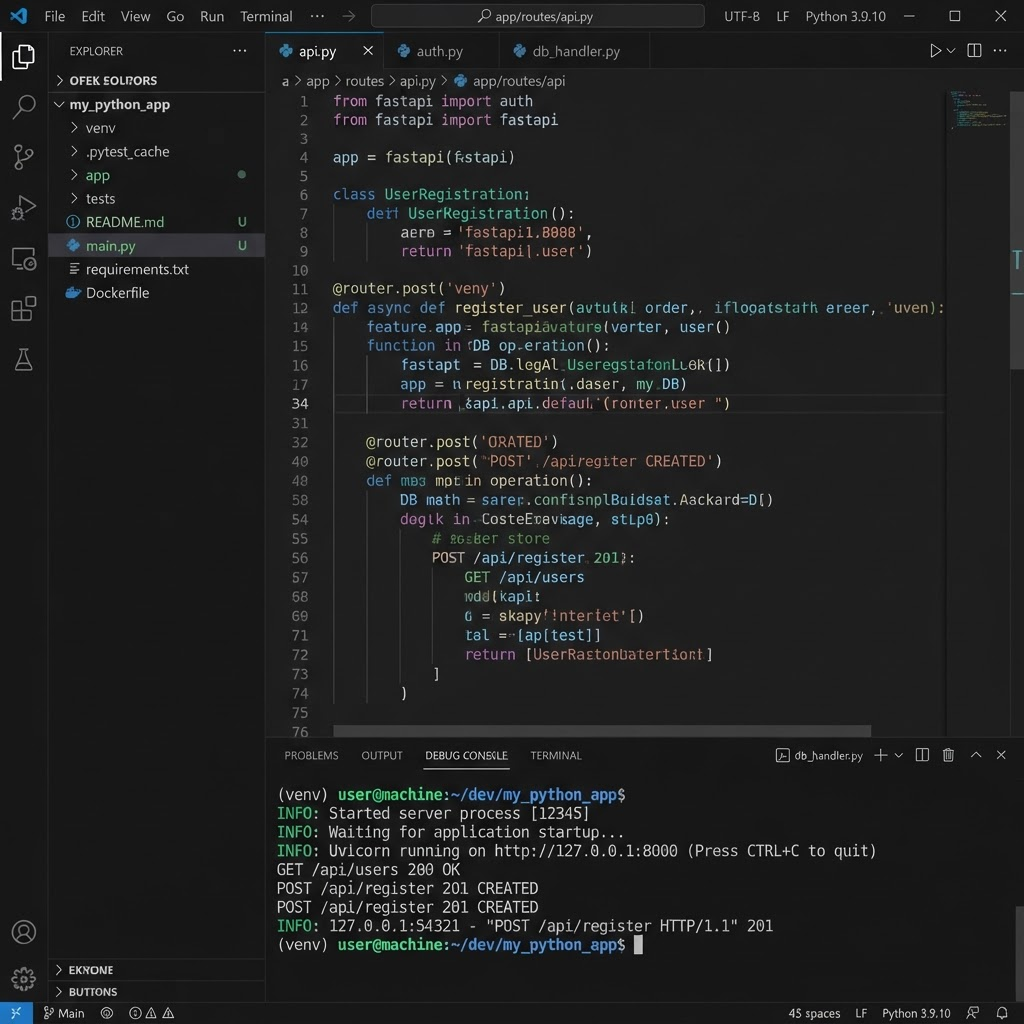Image resolution: width=1024 pixels, height=1024 pixels.
Task: Split the terminal panel
Action: click(922, 755)
